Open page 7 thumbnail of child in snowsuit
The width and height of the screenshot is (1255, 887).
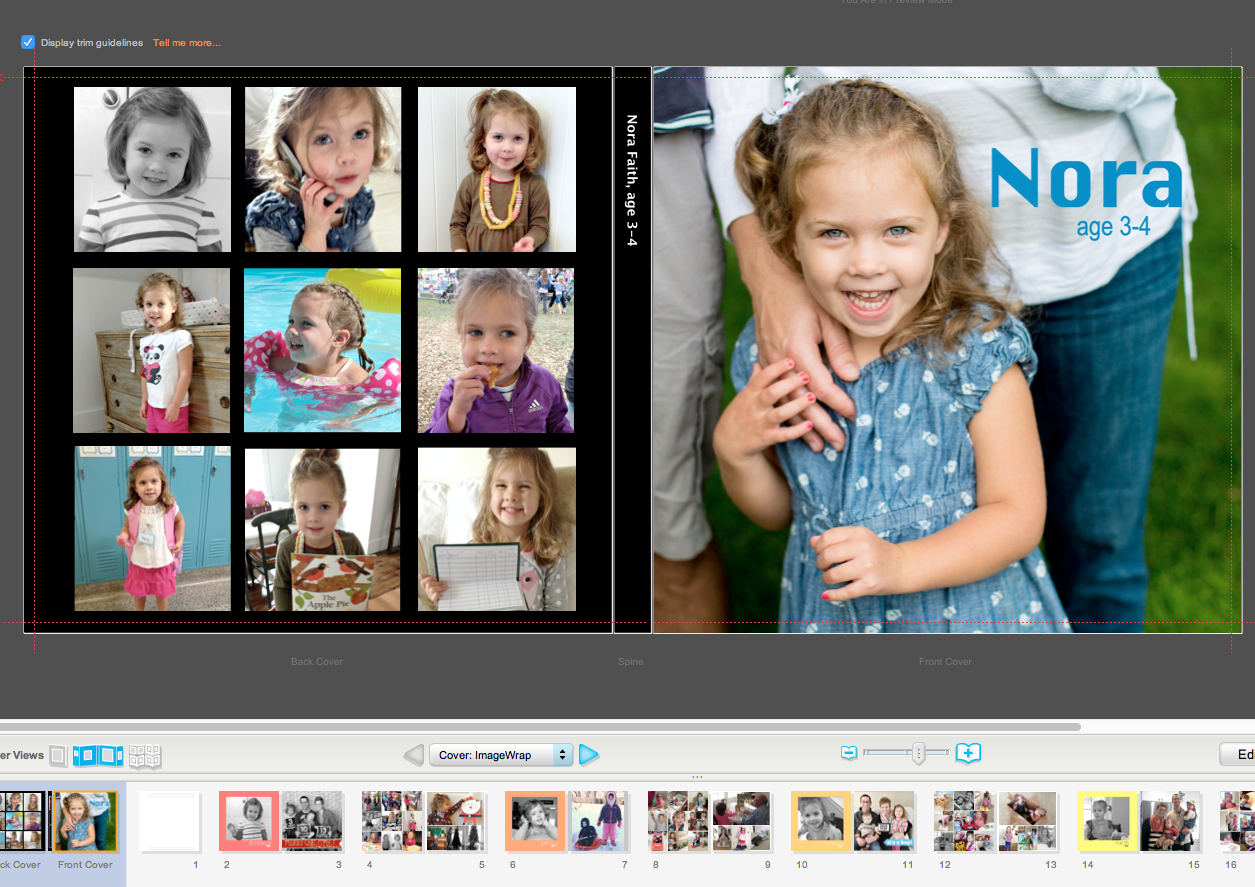pos(599,822)
